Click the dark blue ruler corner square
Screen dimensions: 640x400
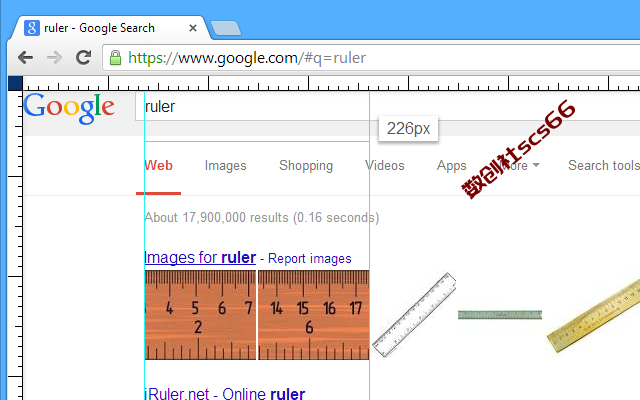[x=15, y=83]
